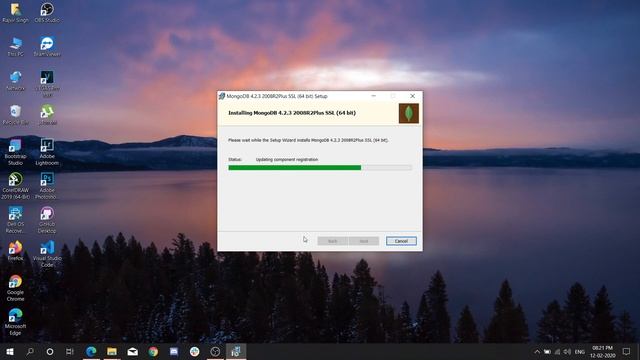This screenshot has height=360, width=640.
Task: Select the TeamViewer desktop shortcut
Action: click(47, 47)
